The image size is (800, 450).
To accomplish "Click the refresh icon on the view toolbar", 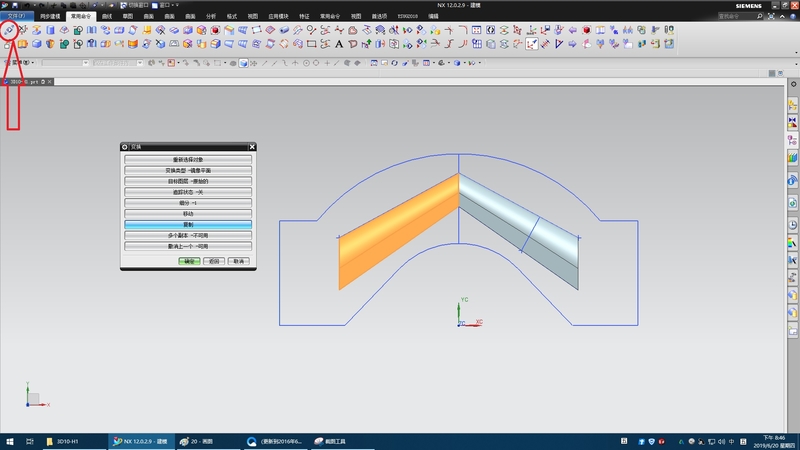I will click(394, 63).
